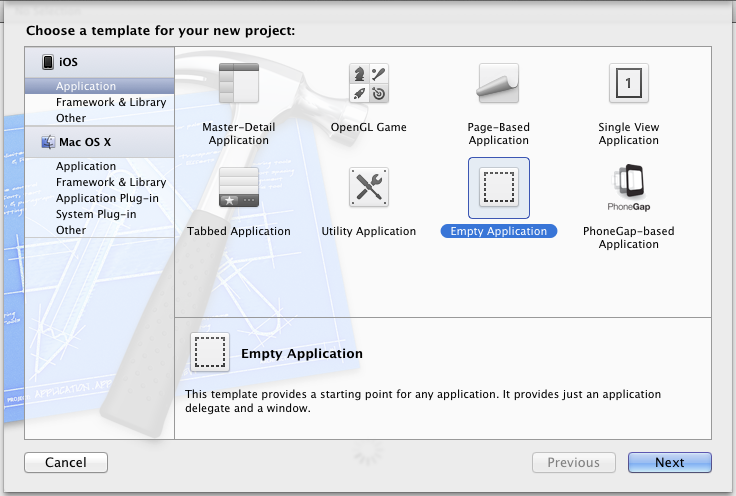Screen dimensions: 736x496
Task: Select Other under iOS category
Action: 71,118
